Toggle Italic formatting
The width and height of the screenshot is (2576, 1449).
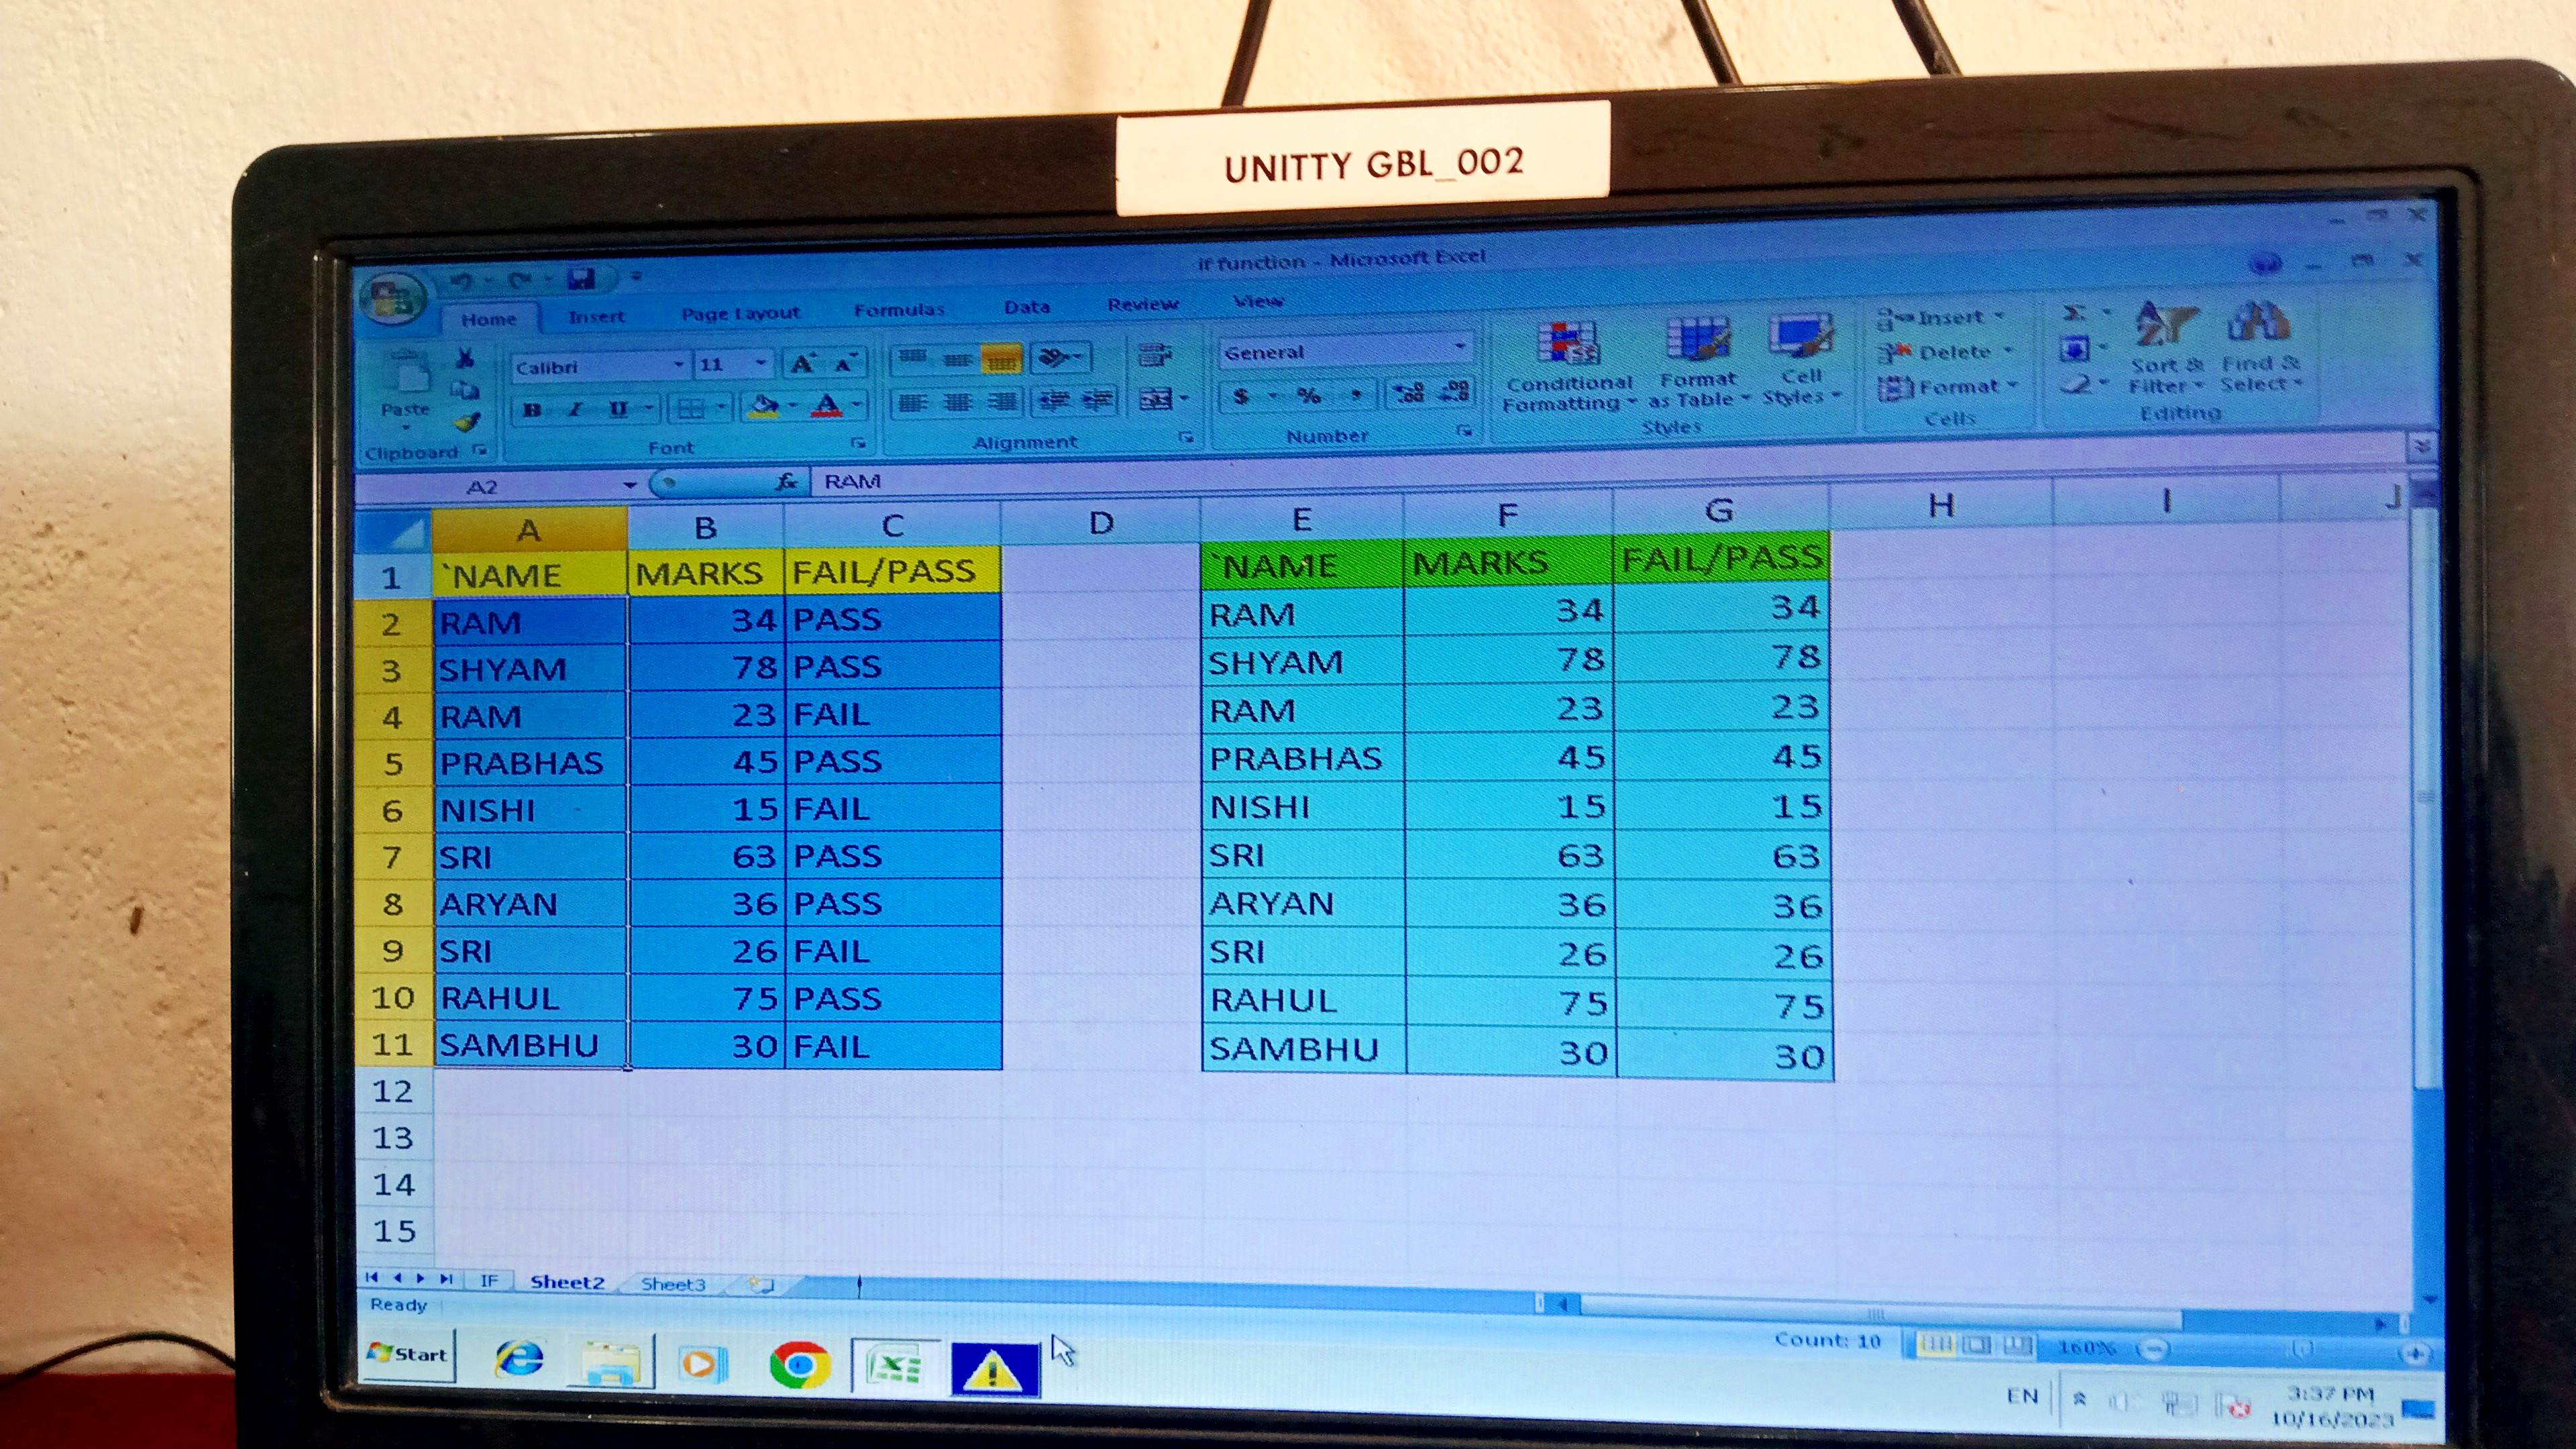pos(575,409)
